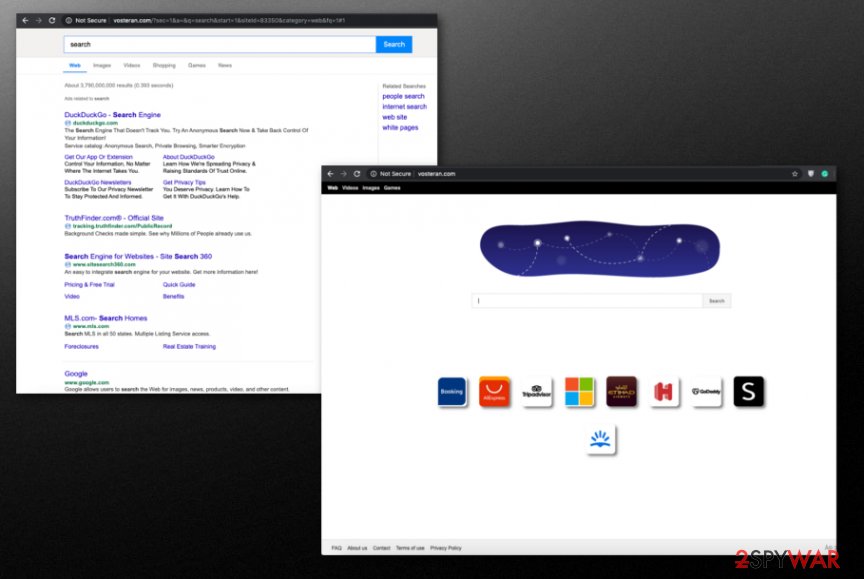Screen dimensions: 864x579
Task: Open FAQ footer link
Action: [337, 548]
